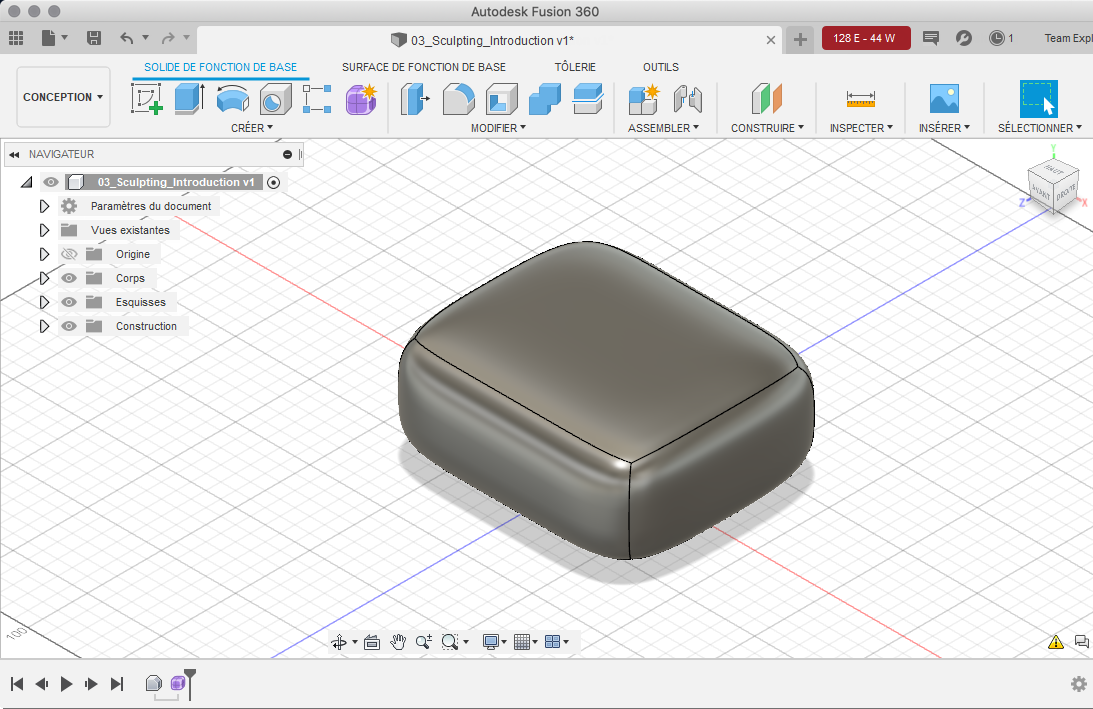Switch to SURFACE DE FONCTION DE BASE tab
The width and height of the screenshot is (1093, 709).
(x=424, y=67)
